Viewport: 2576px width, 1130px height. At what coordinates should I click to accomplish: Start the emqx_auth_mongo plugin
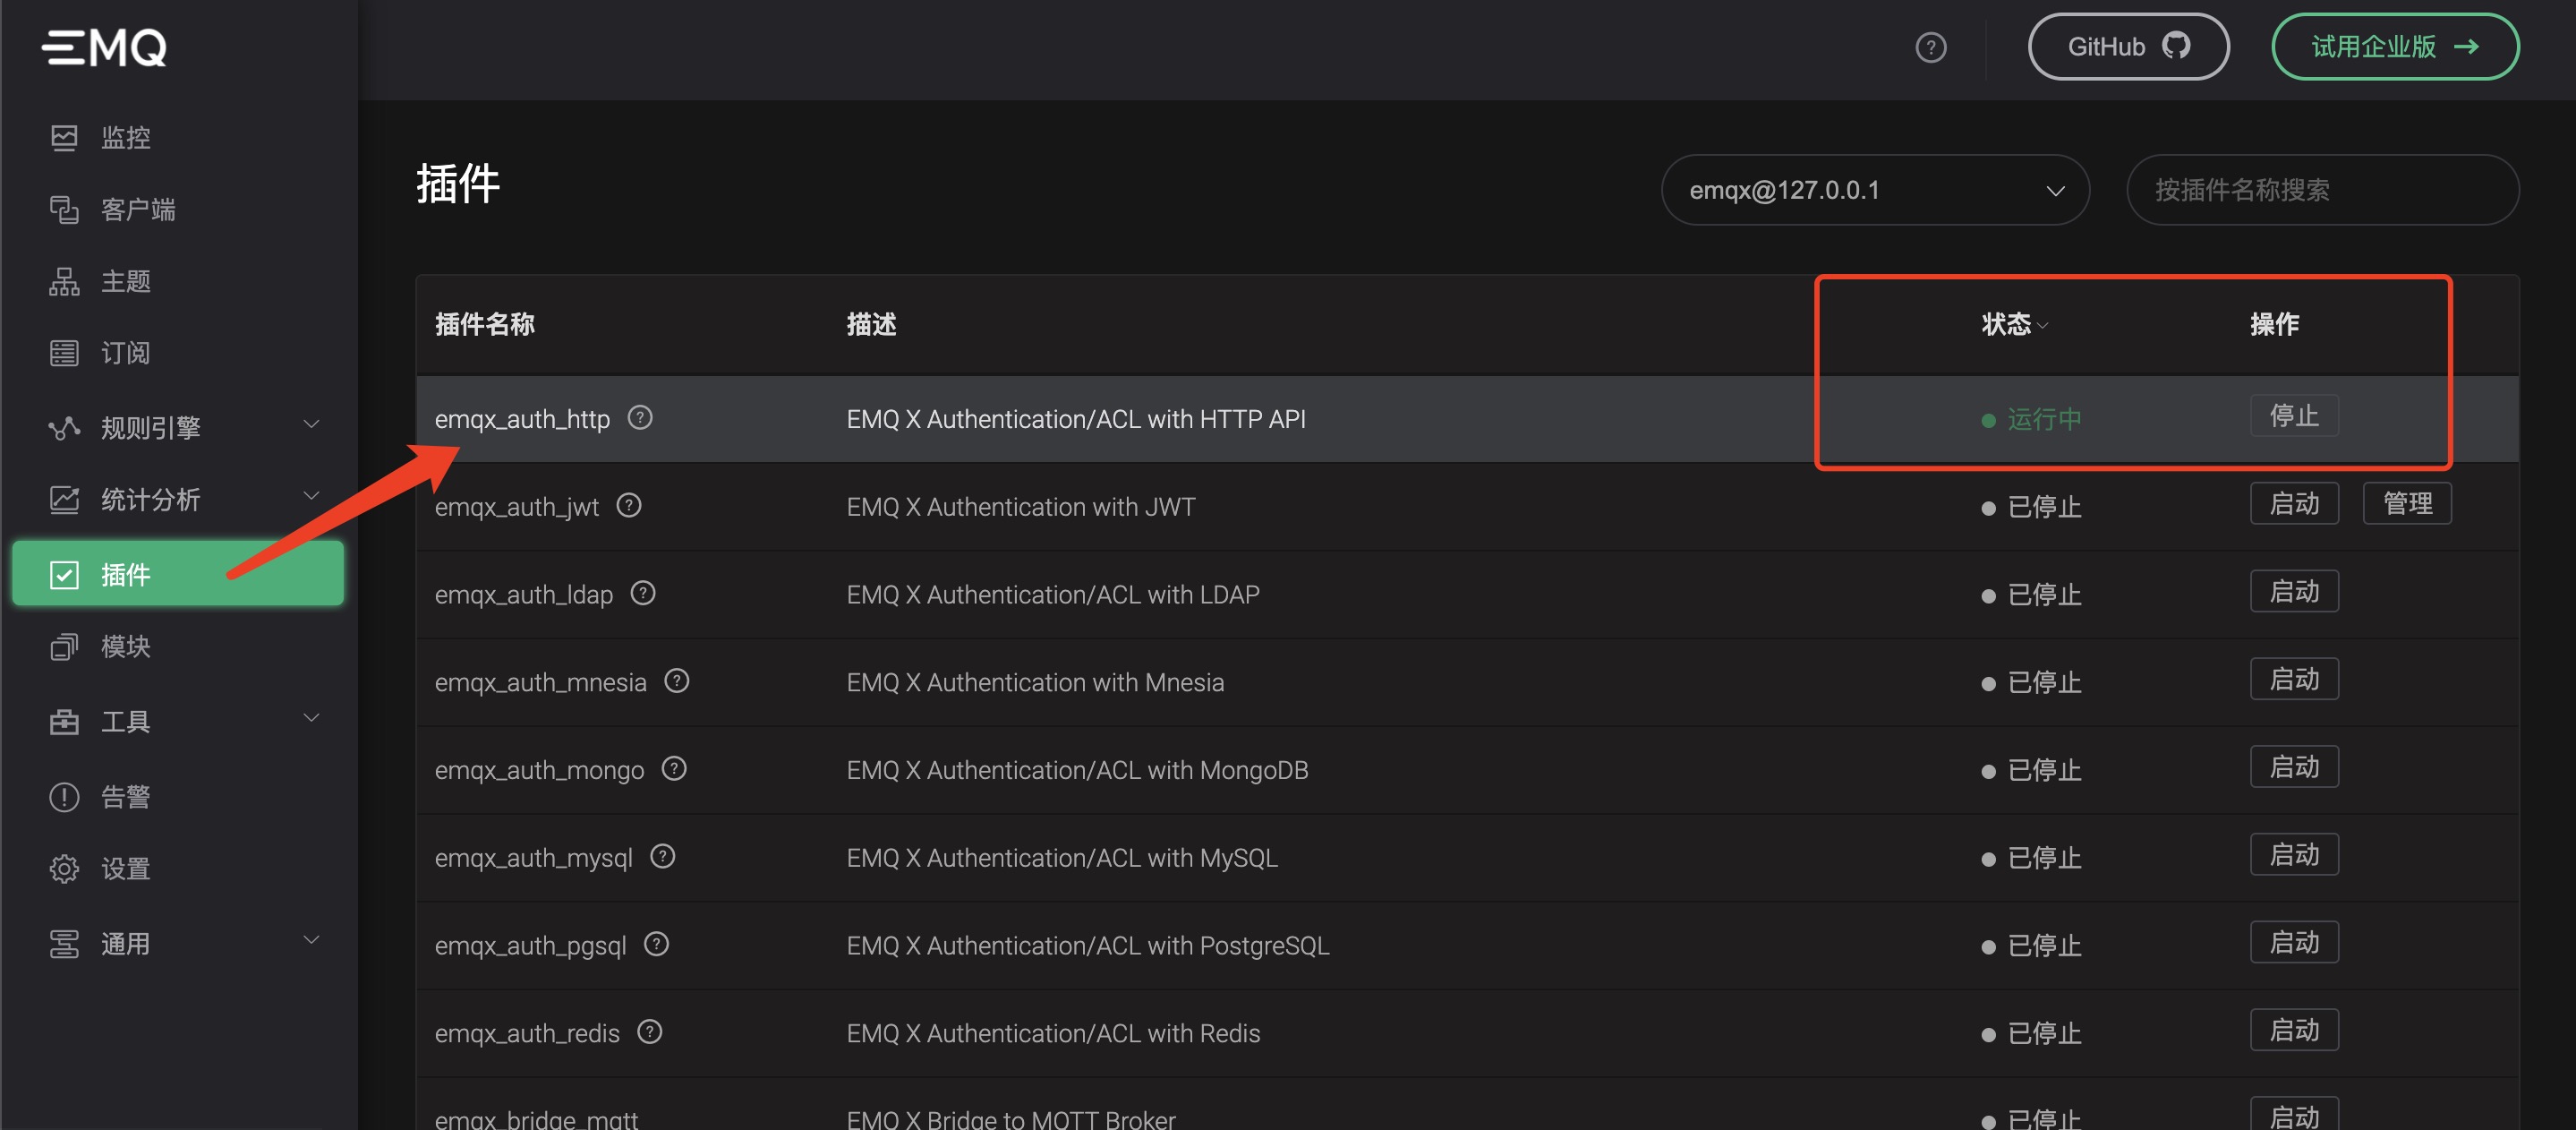point(2294,767)
